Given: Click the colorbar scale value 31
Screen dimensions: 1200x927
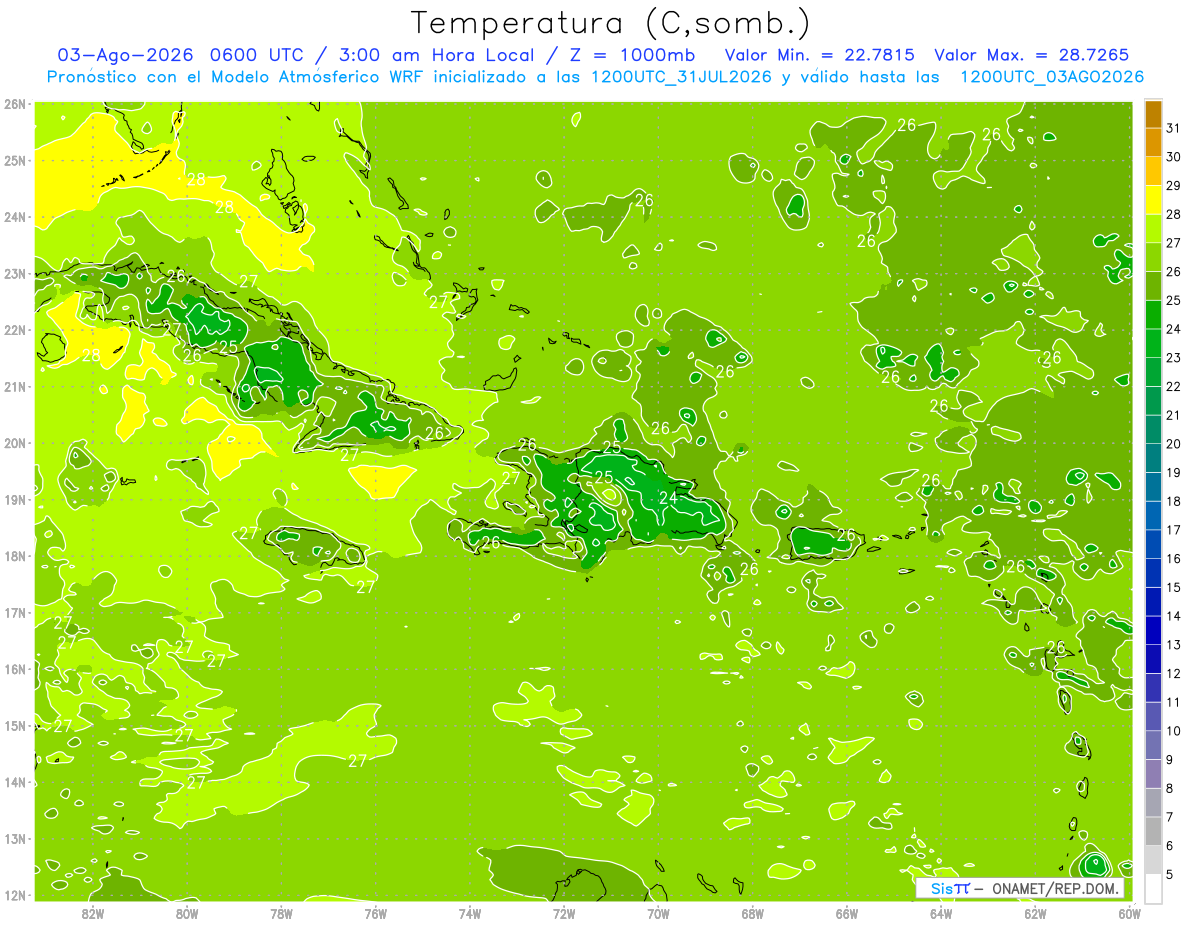Looking at the screenshot, I should point(1174,129).
